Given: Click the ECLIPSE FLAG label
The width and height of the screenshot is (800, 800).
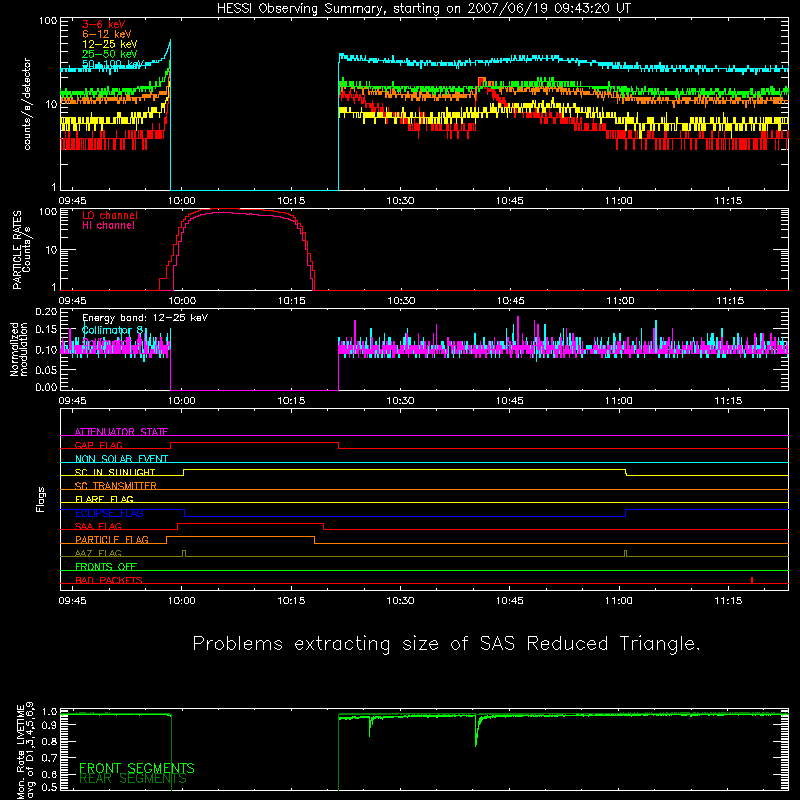Looking at the screenshot, I should 109,513.
